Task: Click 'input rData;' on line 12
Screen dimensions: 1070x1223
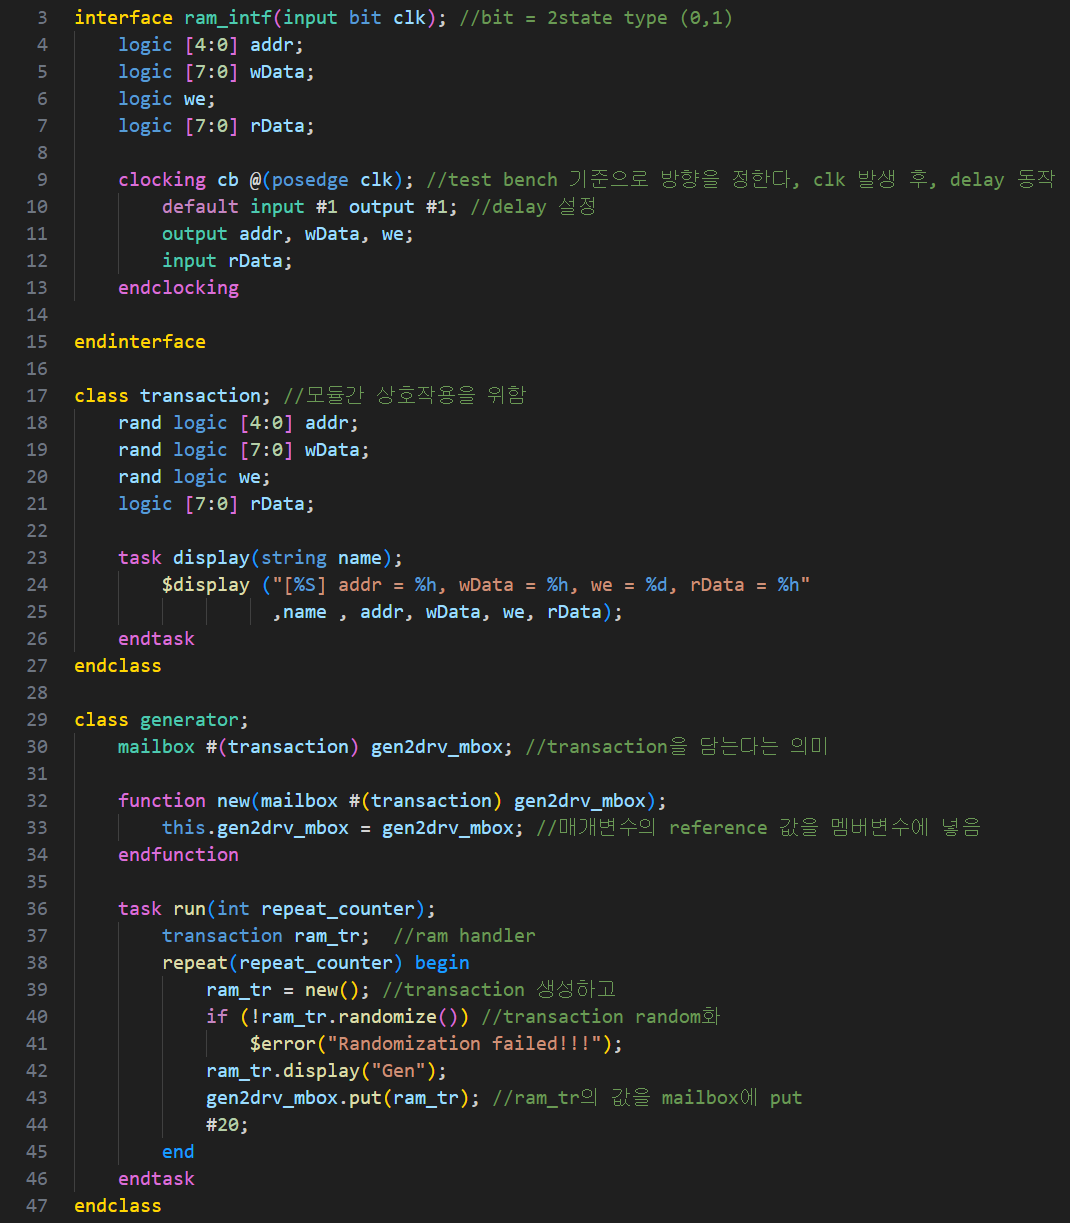Action: [228, 261]
